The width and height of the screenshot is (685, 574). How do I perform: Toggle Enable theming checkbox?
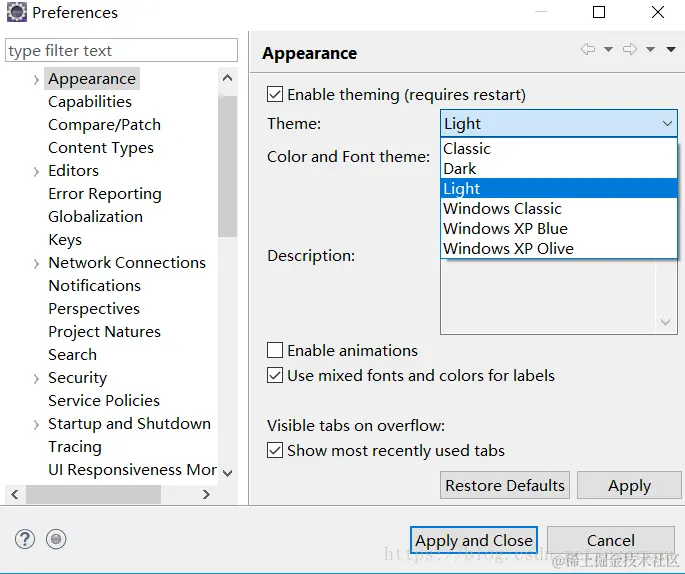coord(275,94)
